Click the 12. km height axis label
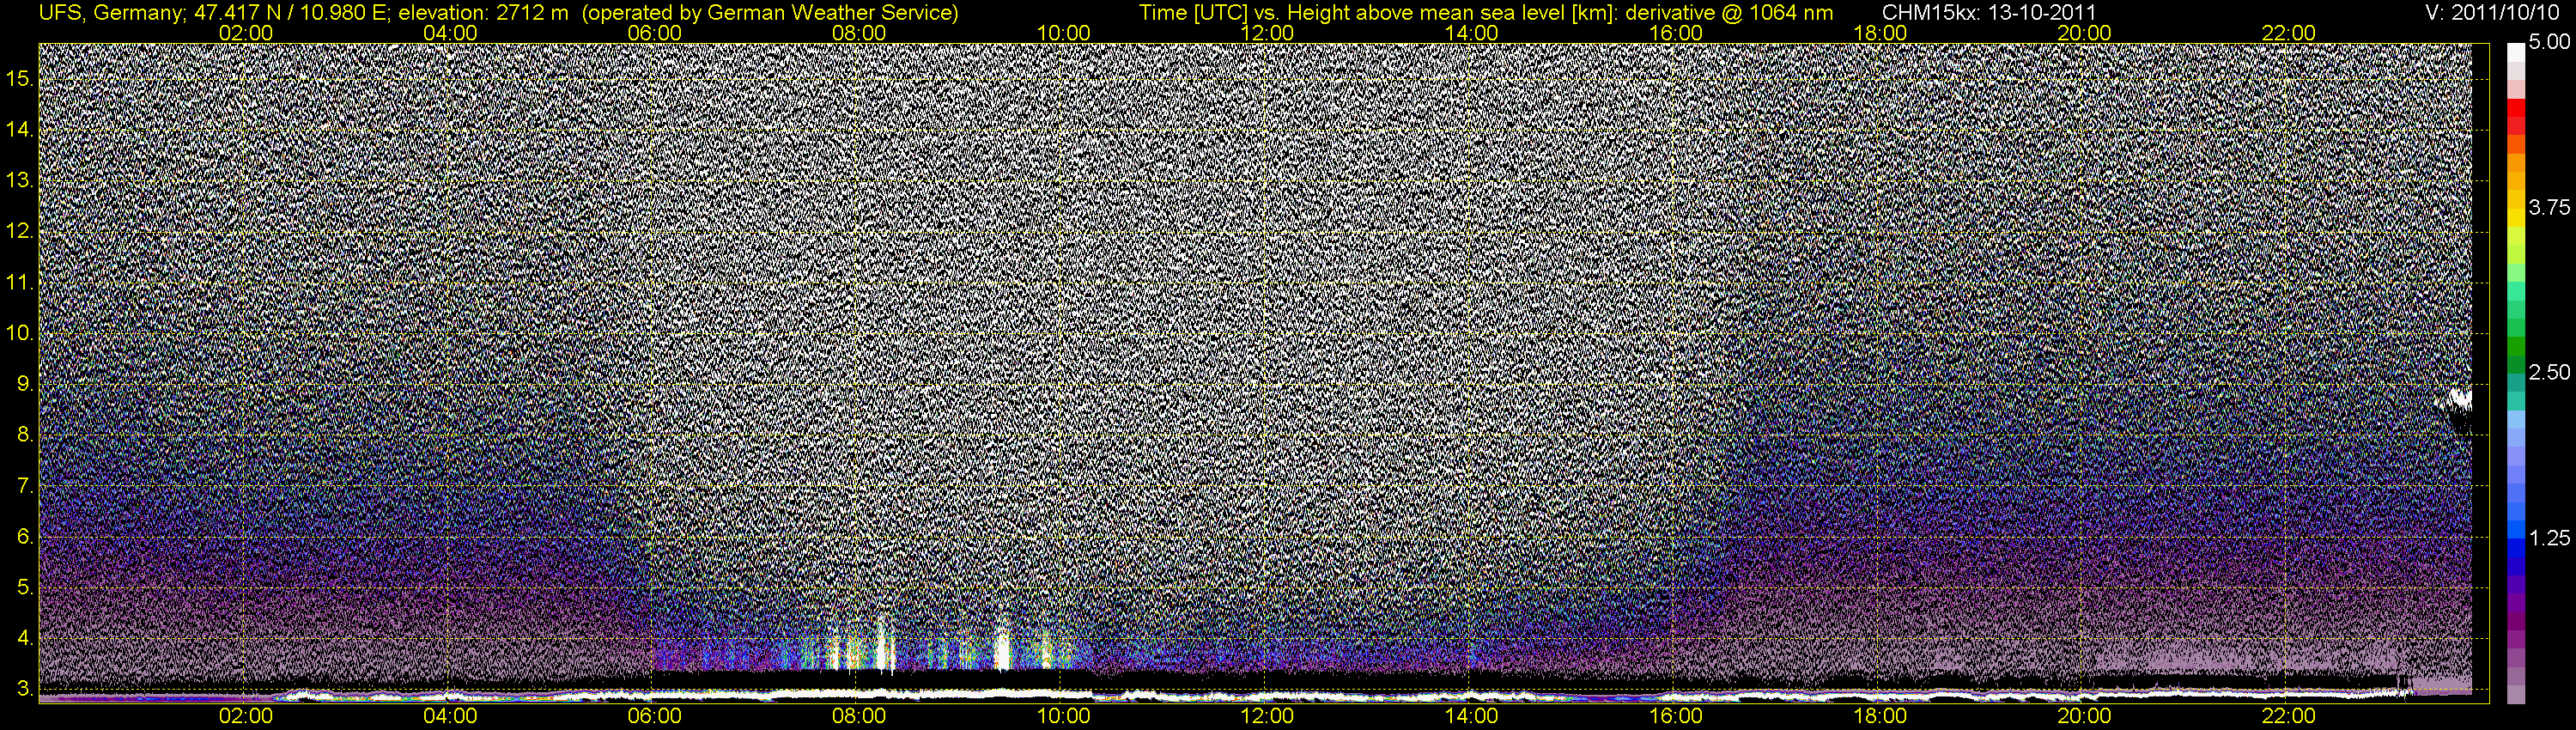The width and height of the screenshot is (2576, 730). (20, 232)
